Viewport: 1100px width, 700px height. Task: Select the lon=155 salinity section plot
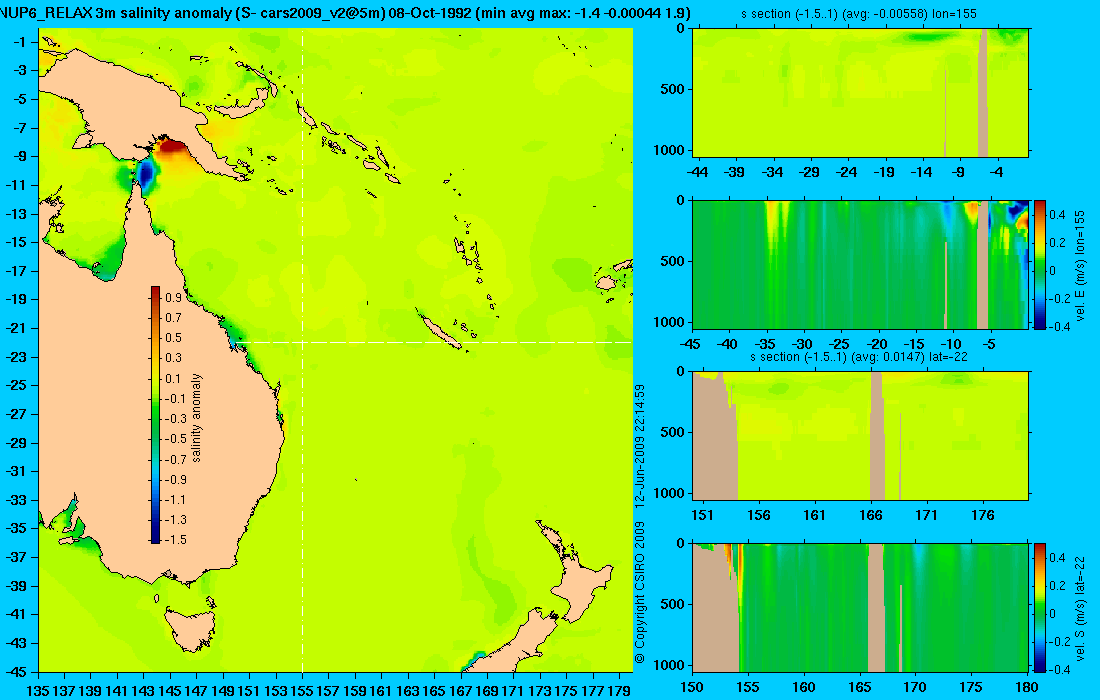coord(860,93)
